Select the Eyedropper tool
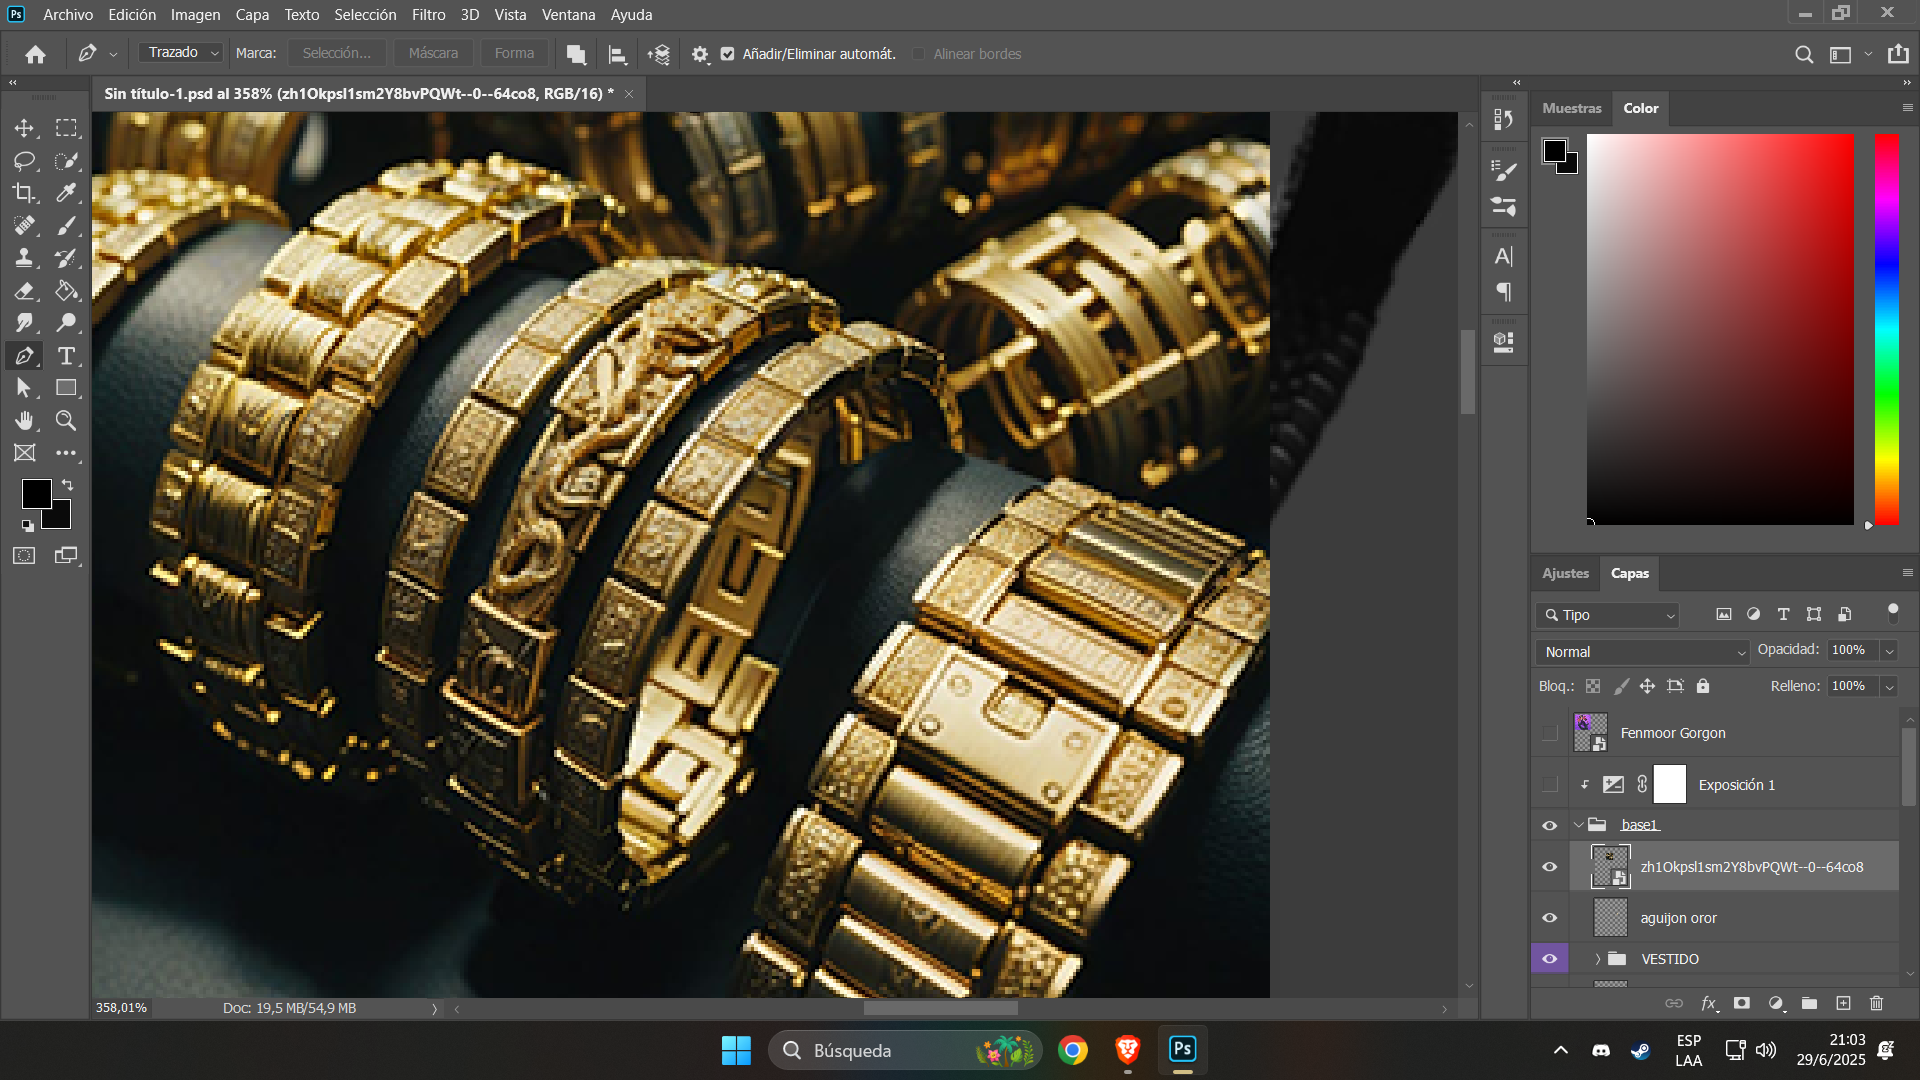The width and height of the screenshot is (1920, 1080). click(x=66, y=193)
